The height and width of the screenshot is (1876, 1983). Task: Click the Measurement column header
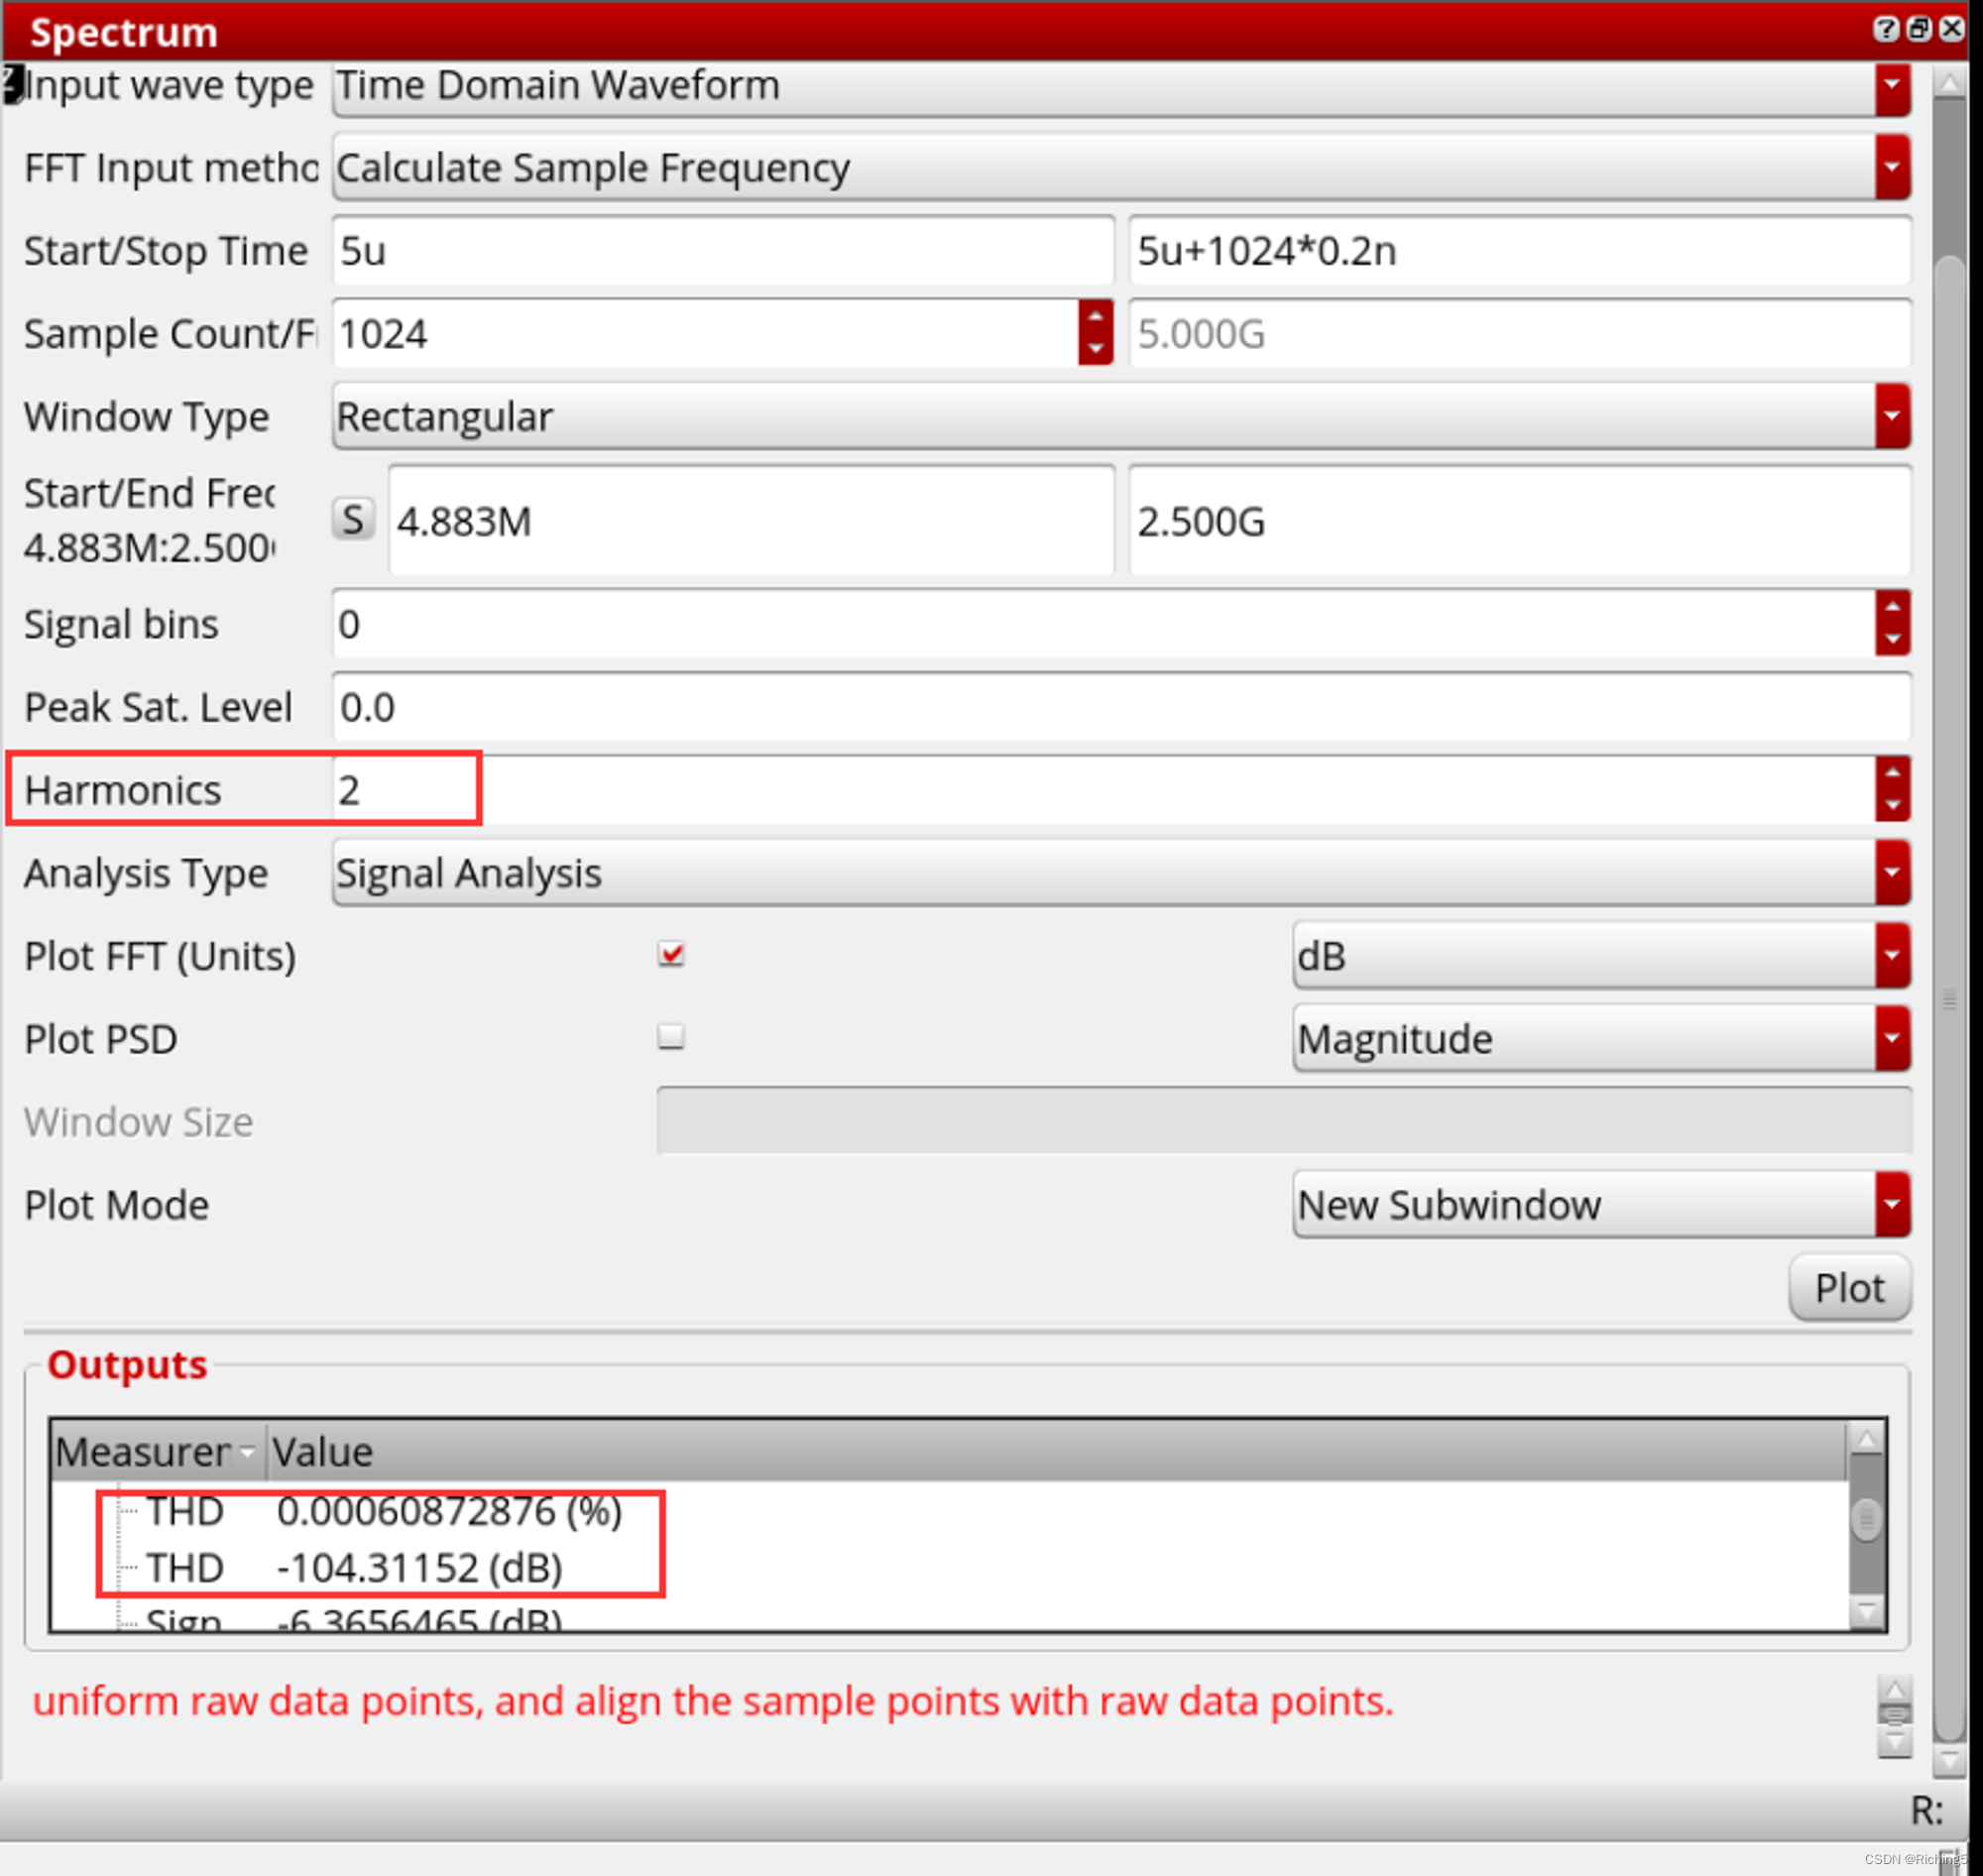tap(158, 1451)
